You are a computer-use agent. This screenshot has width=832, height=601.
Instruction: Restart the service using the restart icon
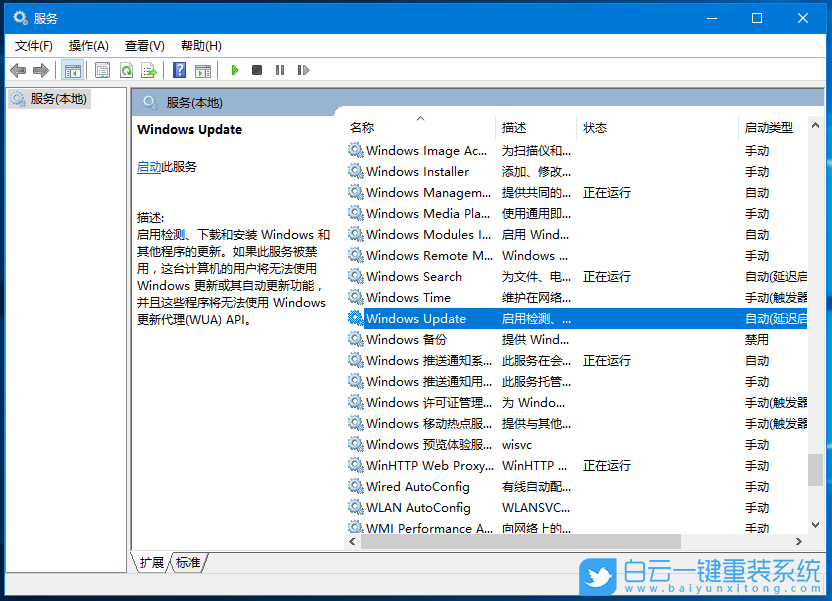coord(302,70)
